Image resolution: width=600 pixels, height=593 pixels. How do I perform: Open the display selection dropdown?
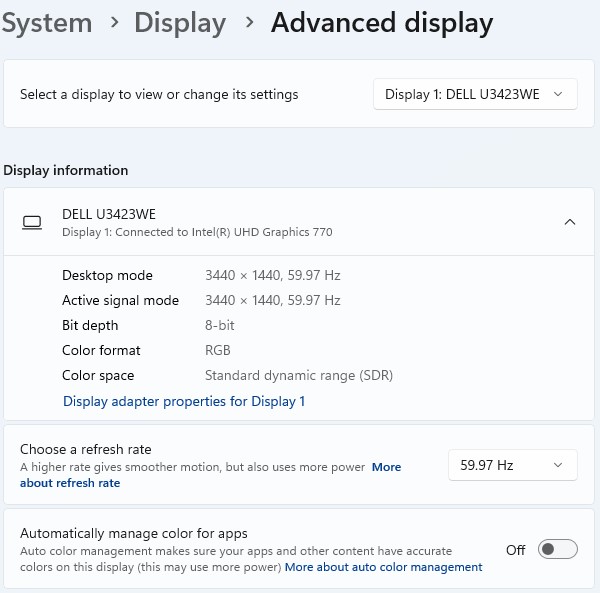[x=474, y=94]
